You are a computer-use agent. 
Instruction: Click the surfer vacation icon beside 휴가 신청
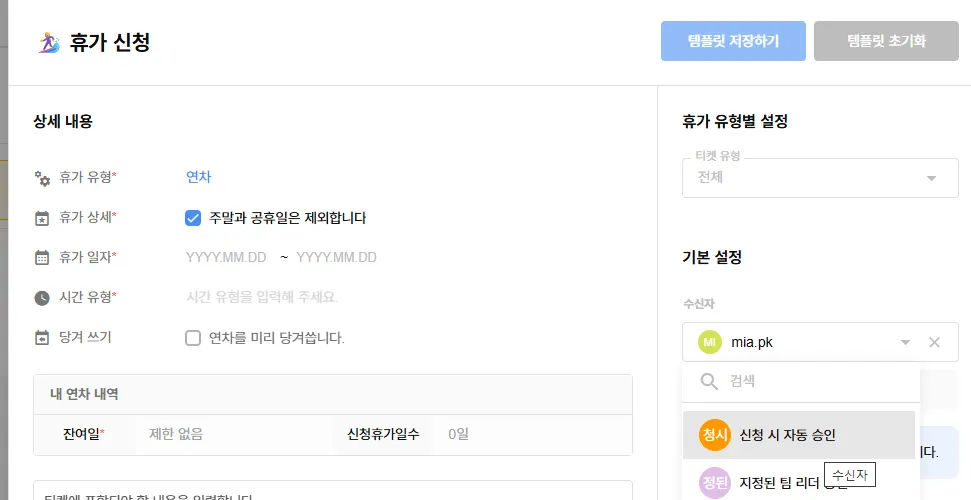click(49, 43)
